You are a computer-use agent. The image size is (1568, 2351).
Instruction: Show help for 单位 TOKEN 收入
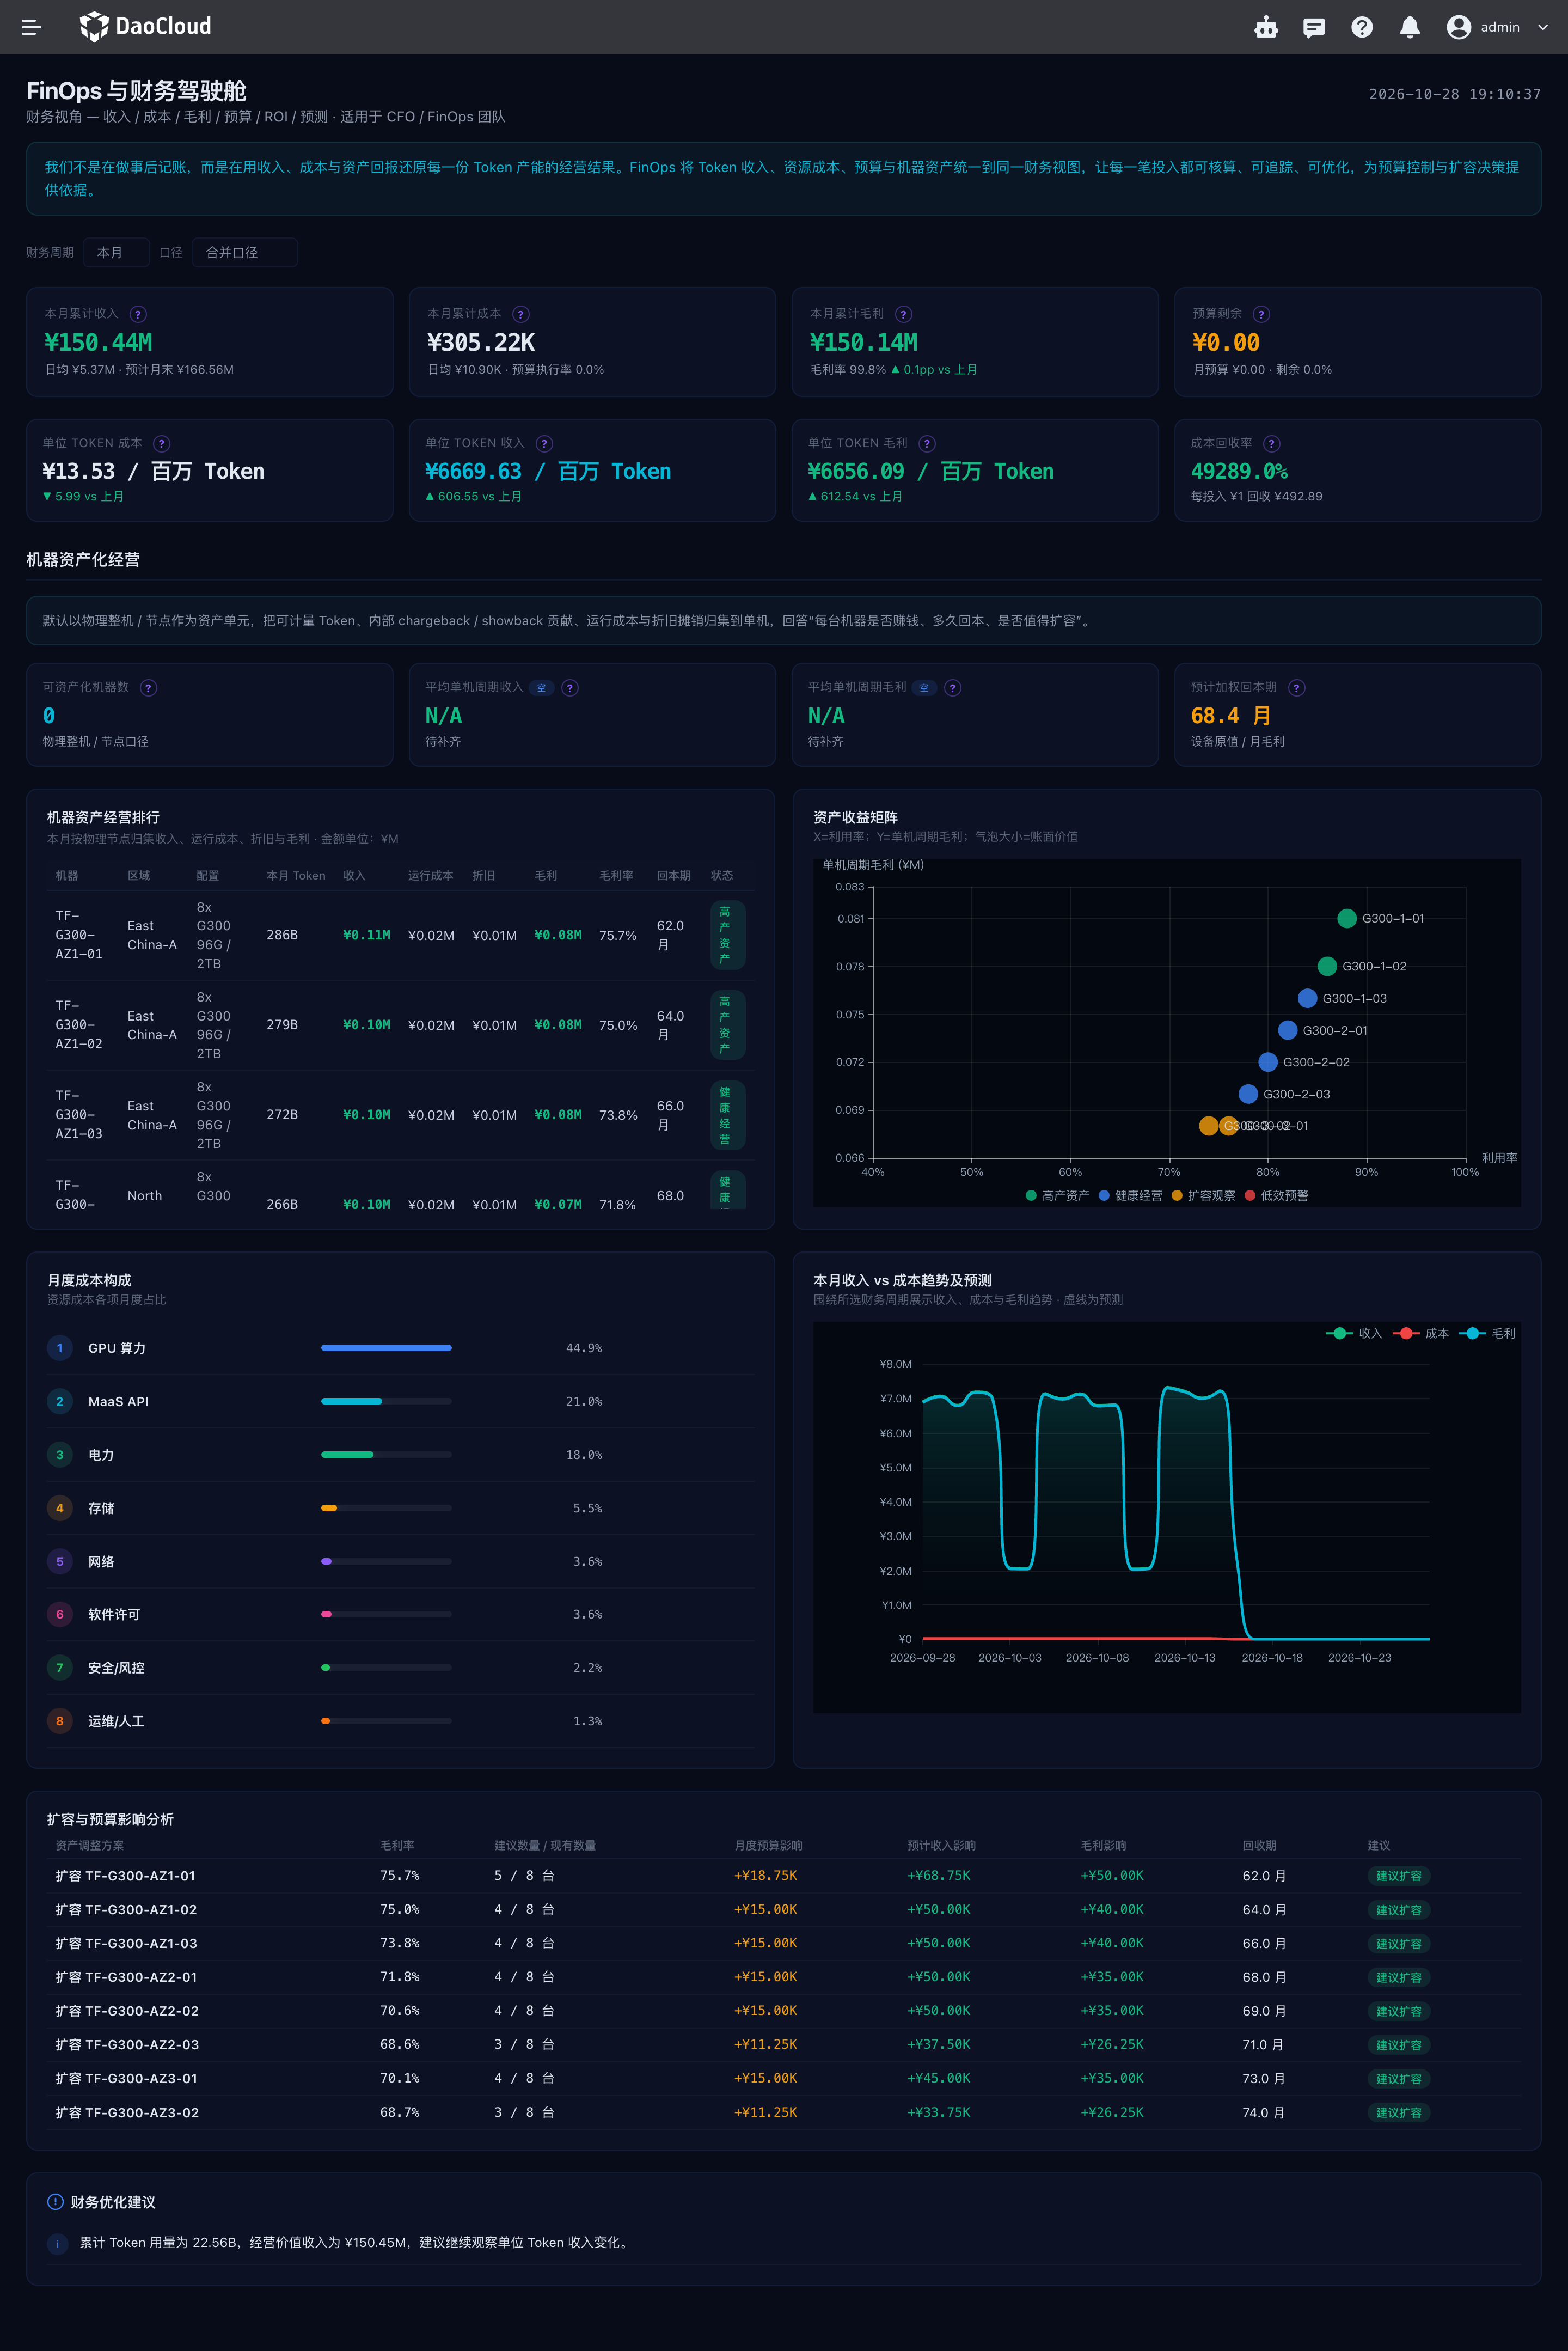(545, 443)
